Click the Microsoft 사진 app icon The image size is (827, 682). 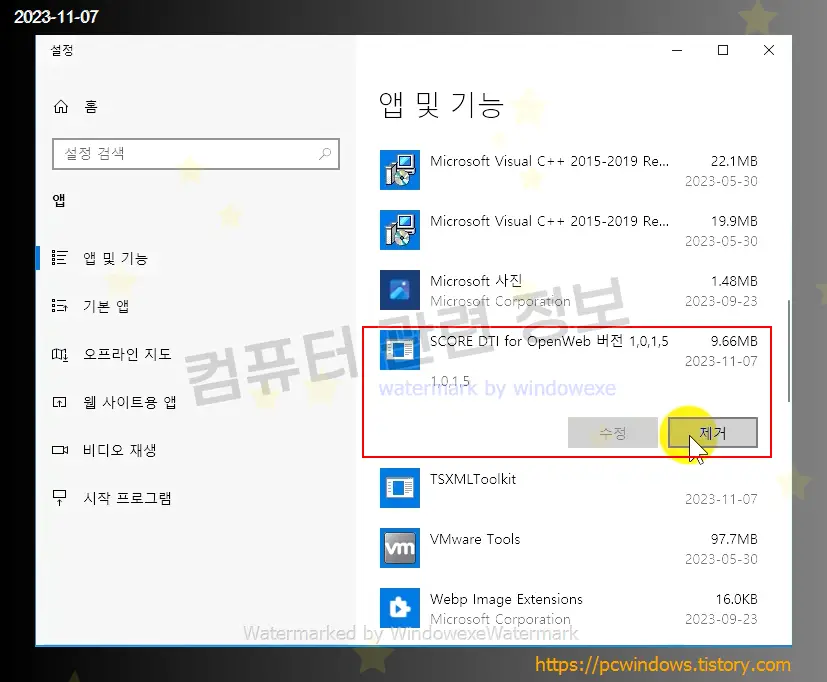(x=400, y=290)
